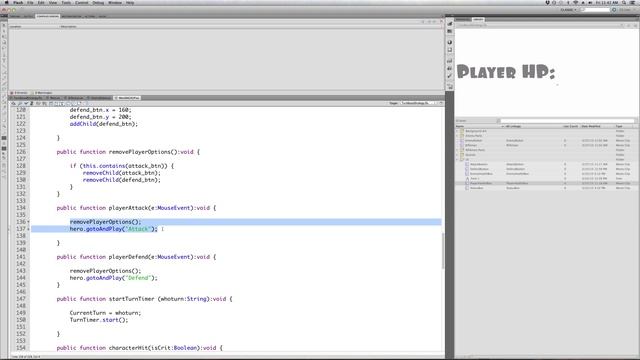Select the Text tool

click(x=4, y=60)
